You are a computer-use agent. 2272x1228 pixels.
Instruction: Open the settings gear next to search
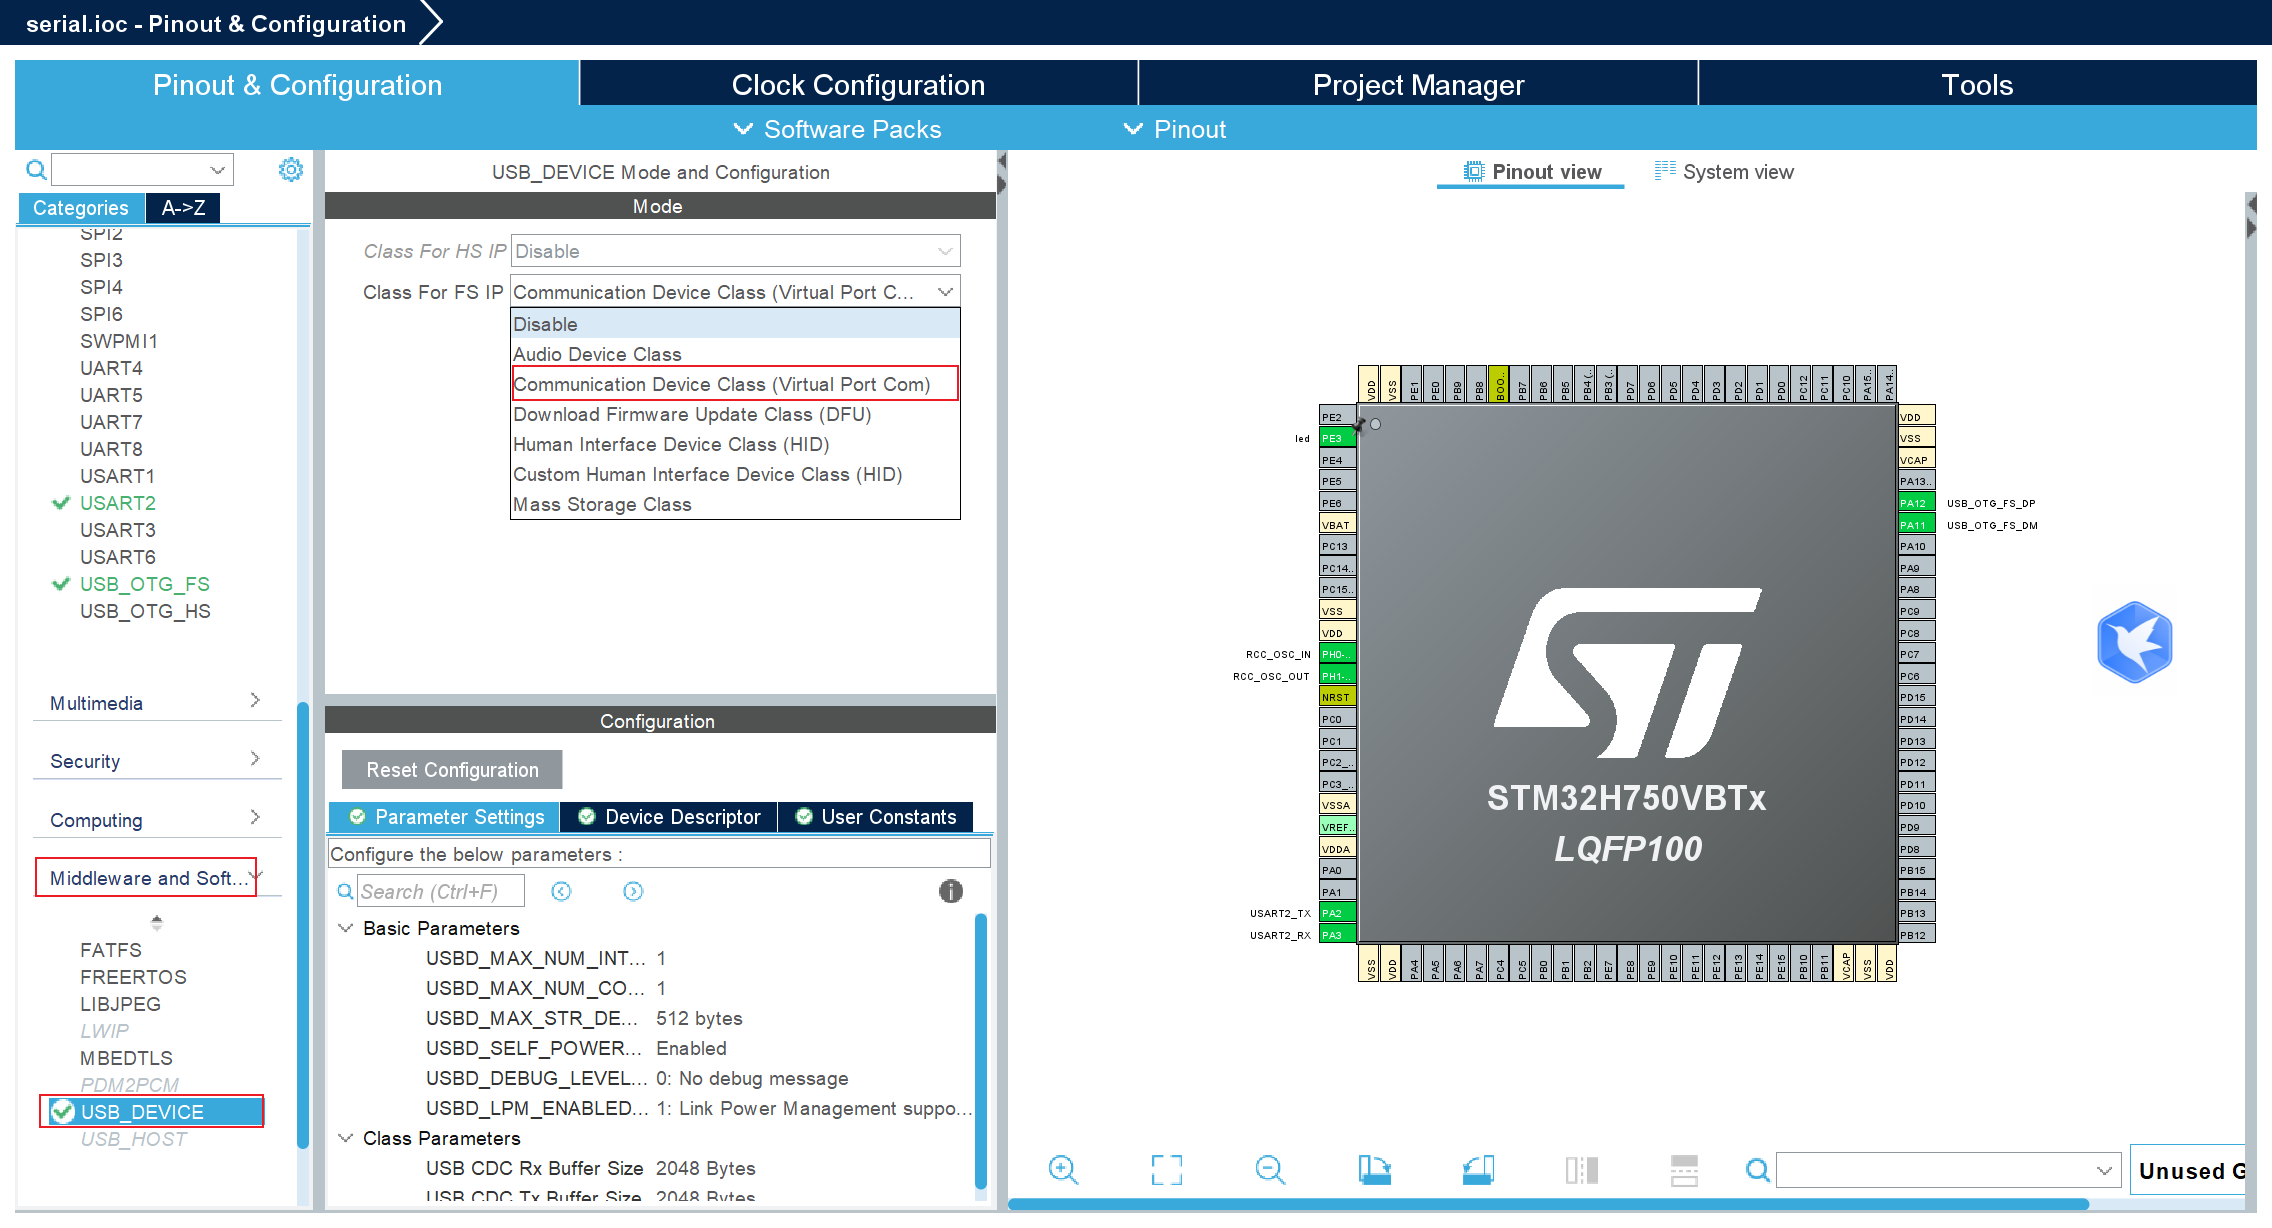(x=290, y=169)
